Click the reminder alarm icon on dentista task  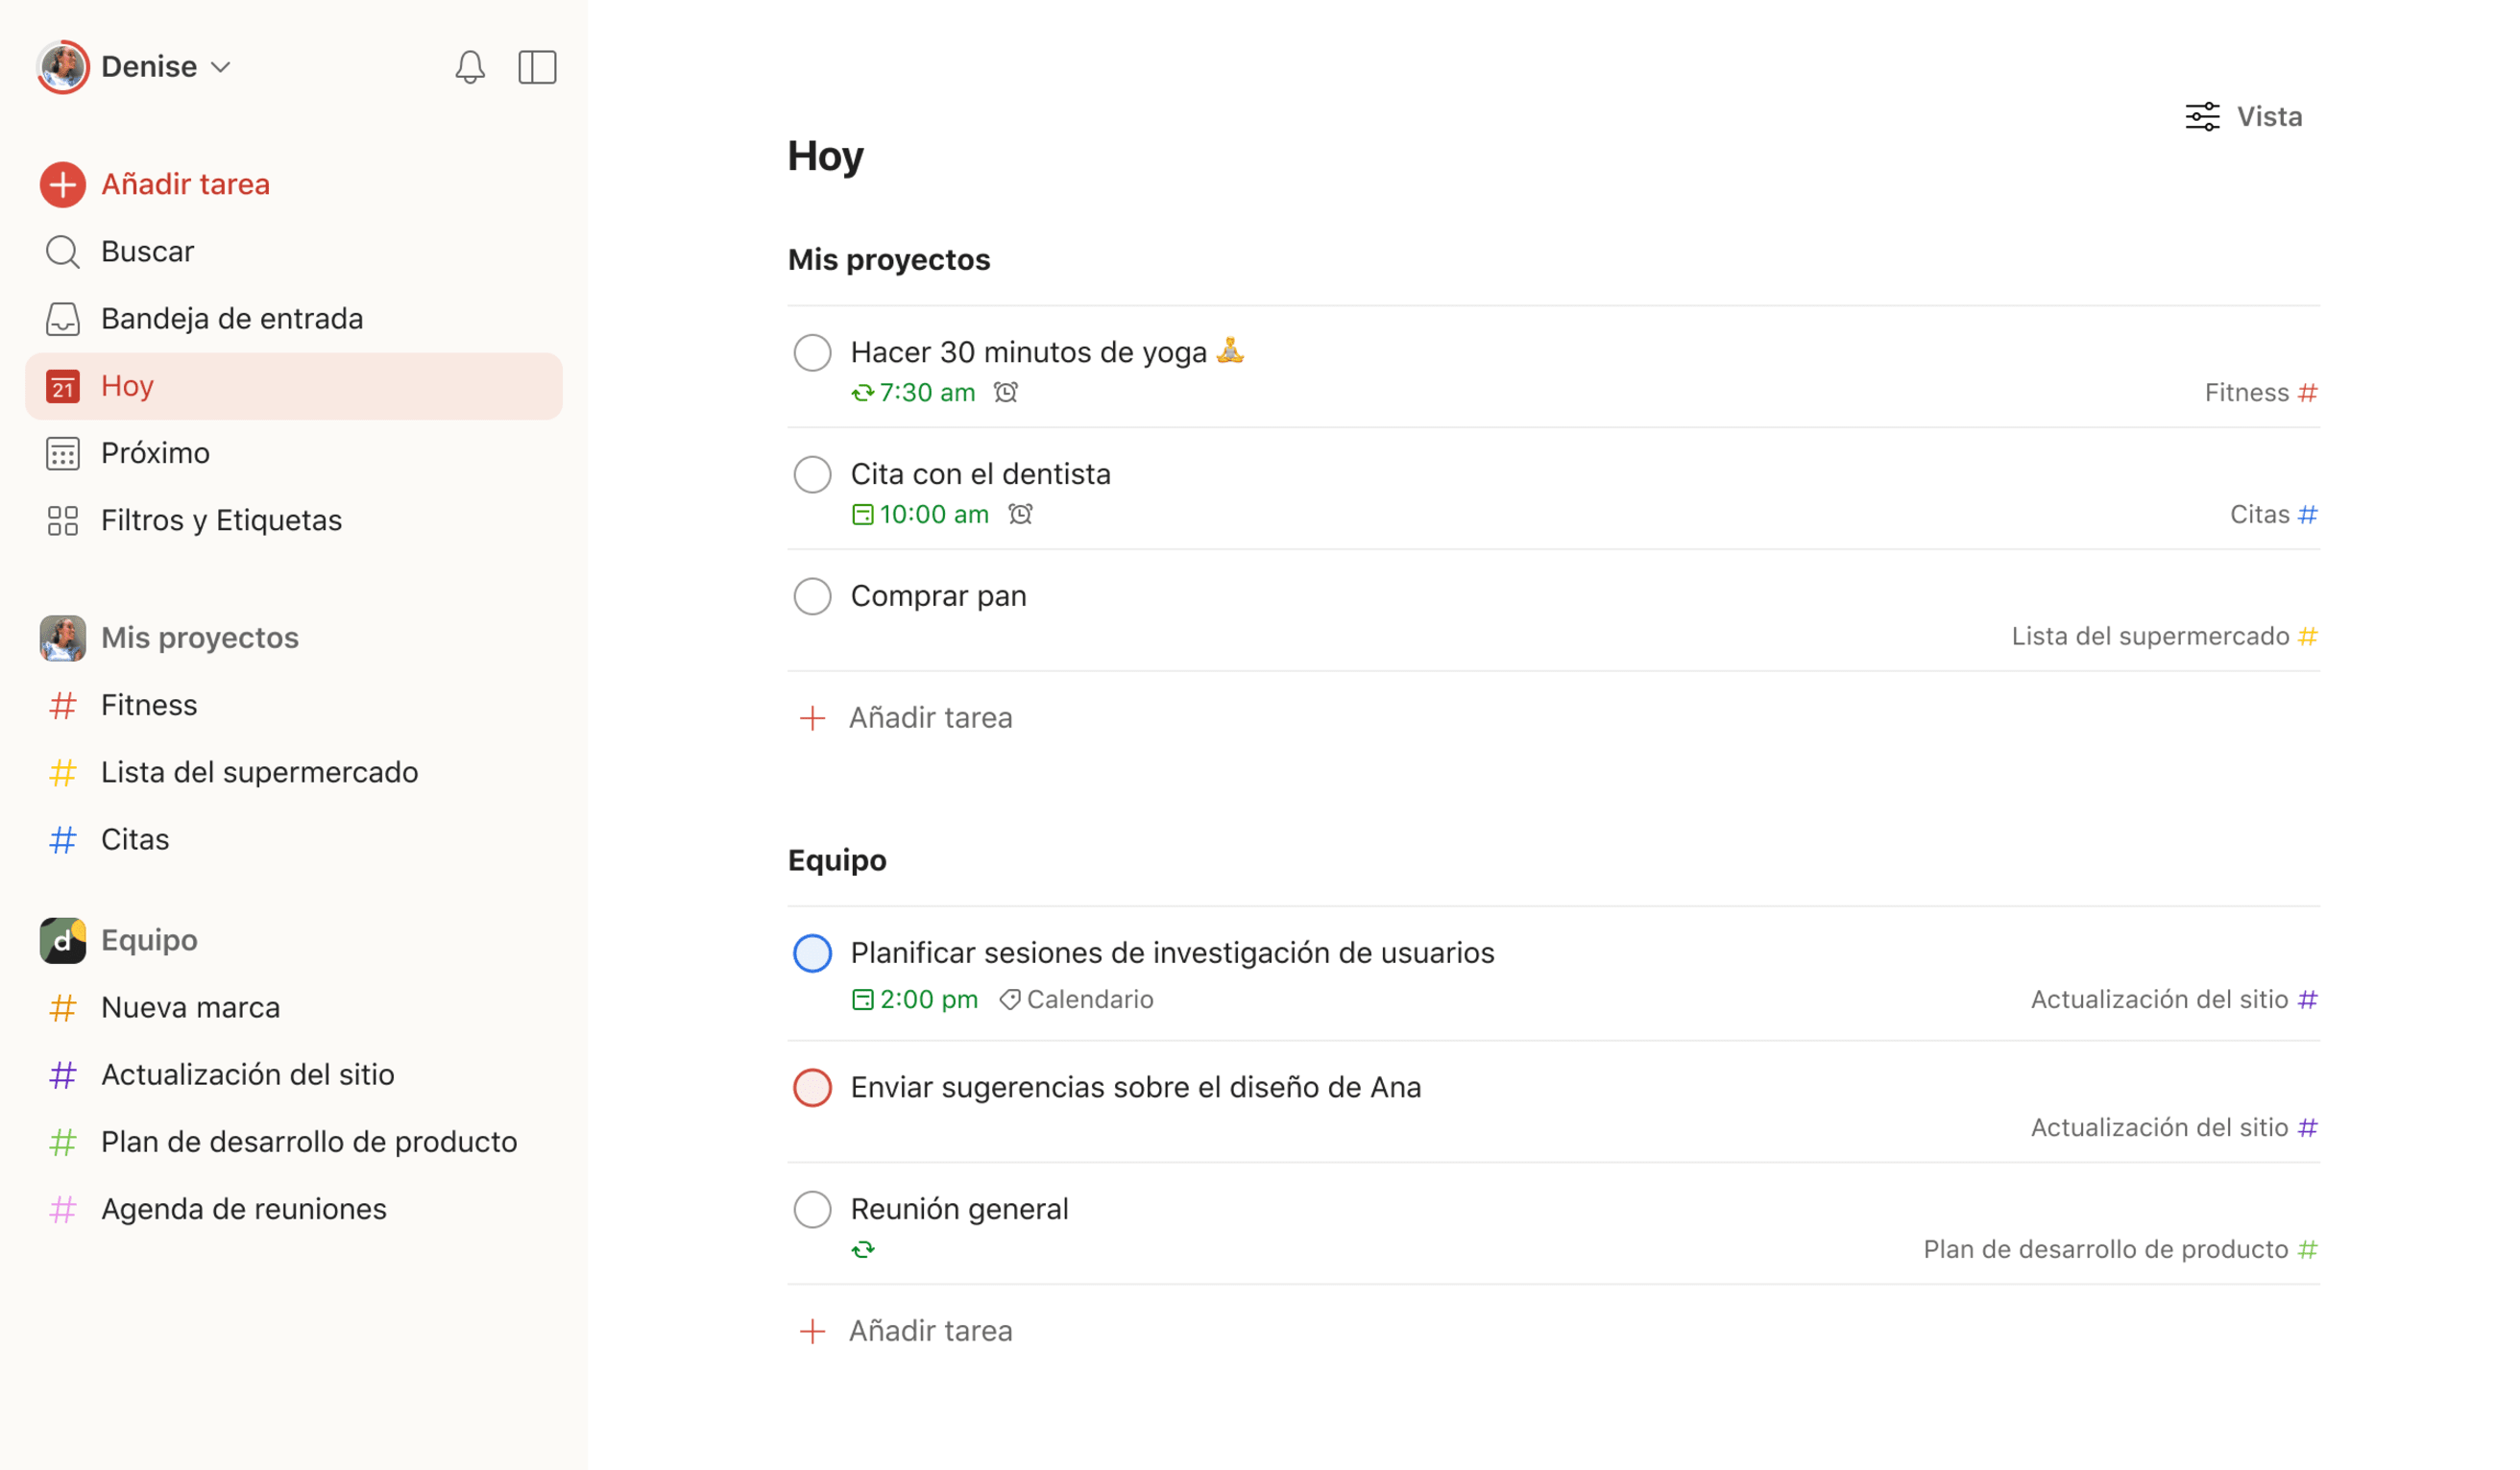pos(1019,514)
